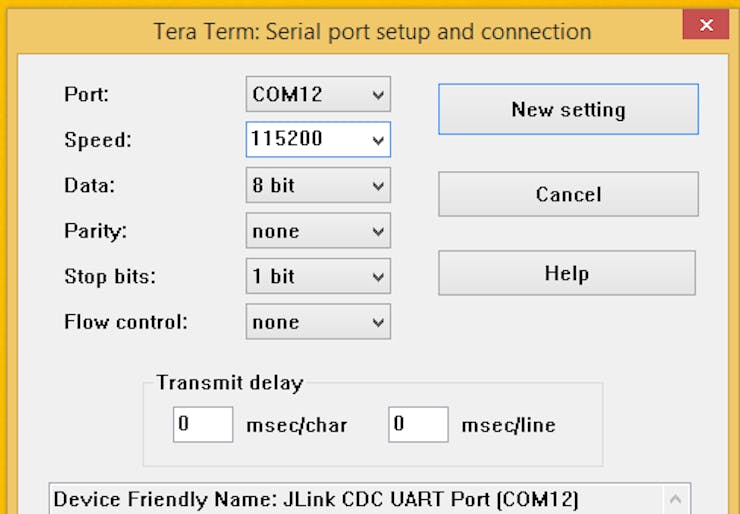Expand the Speed dropdown arrow
This screenshot has width=740, height=514.
tap(378, 141)
